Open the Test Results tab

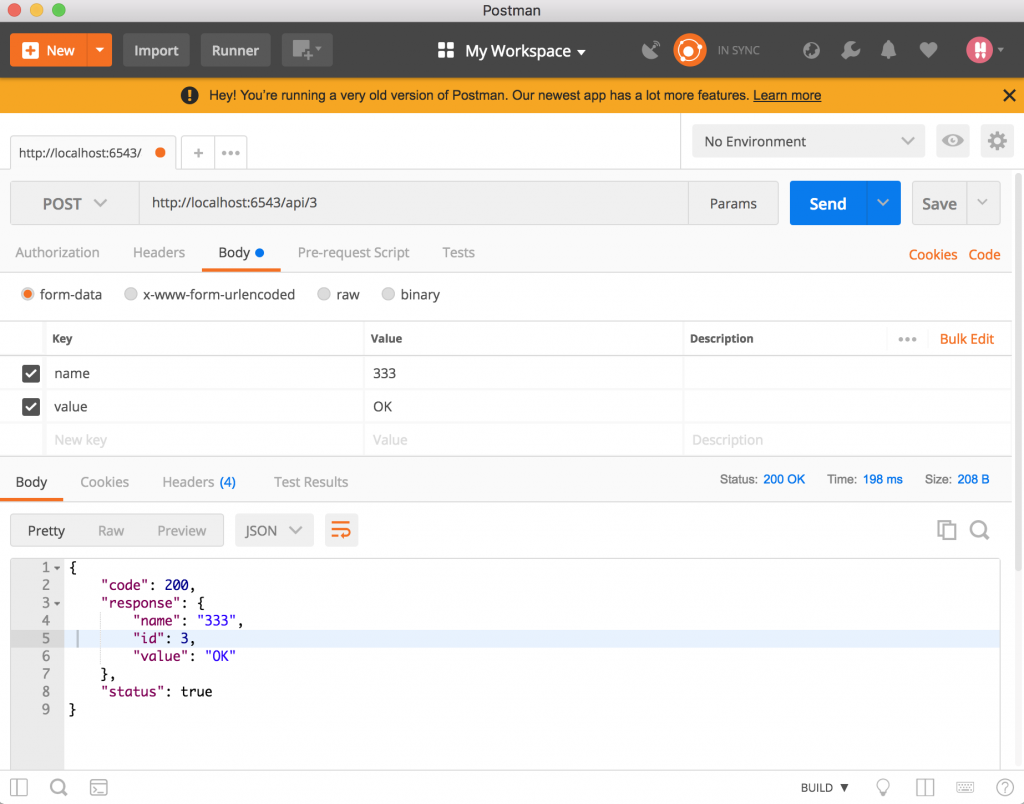pos(311,482)
